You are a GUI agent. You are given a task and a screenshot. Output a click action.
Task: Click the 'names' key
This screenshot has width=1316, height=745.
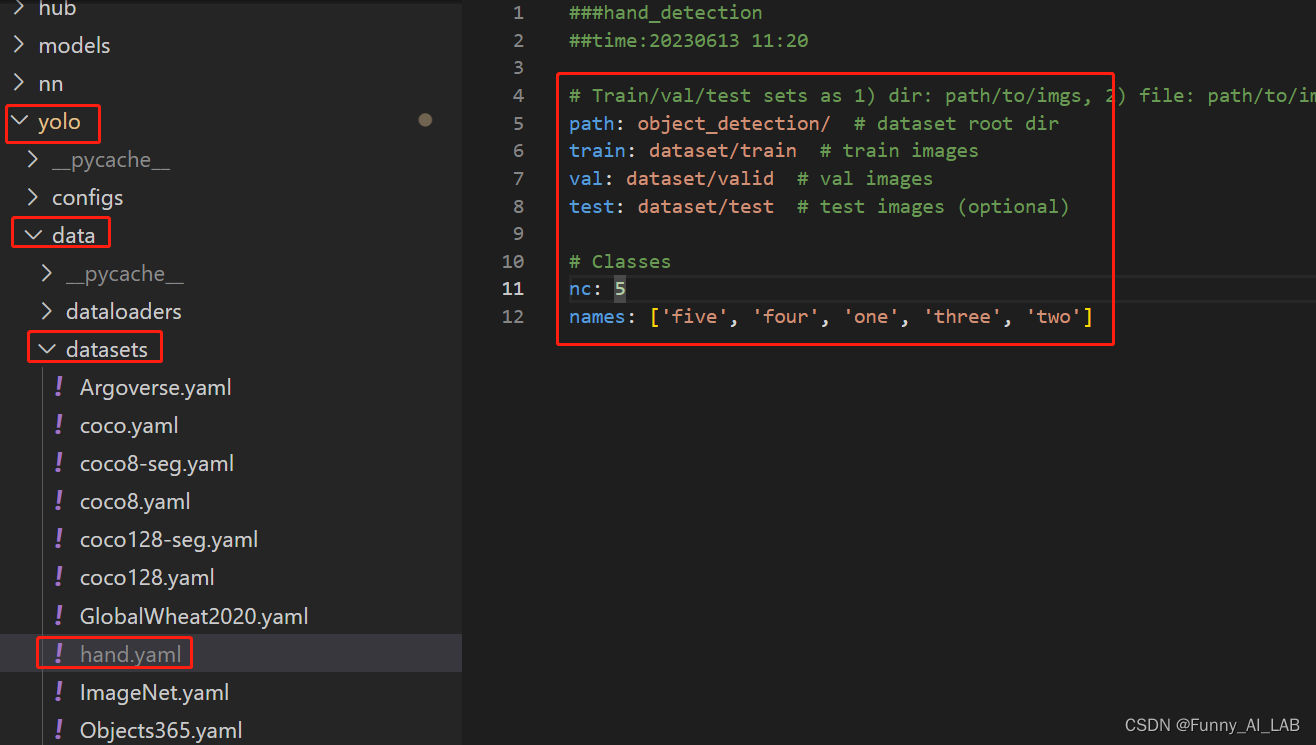tap(597, 317)
